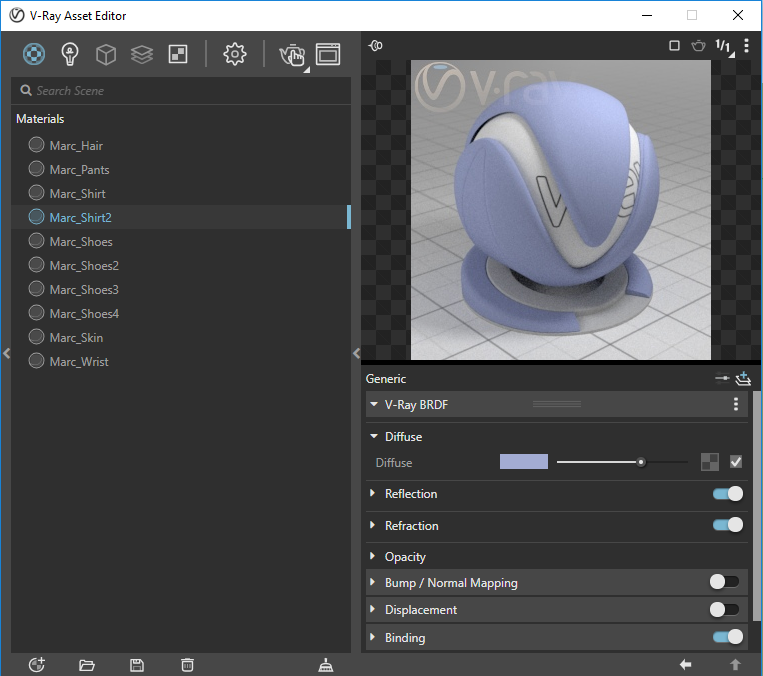Render preview with small teapot icon
The height and width of the screenshot is (676, 763).
coord(698,46)
